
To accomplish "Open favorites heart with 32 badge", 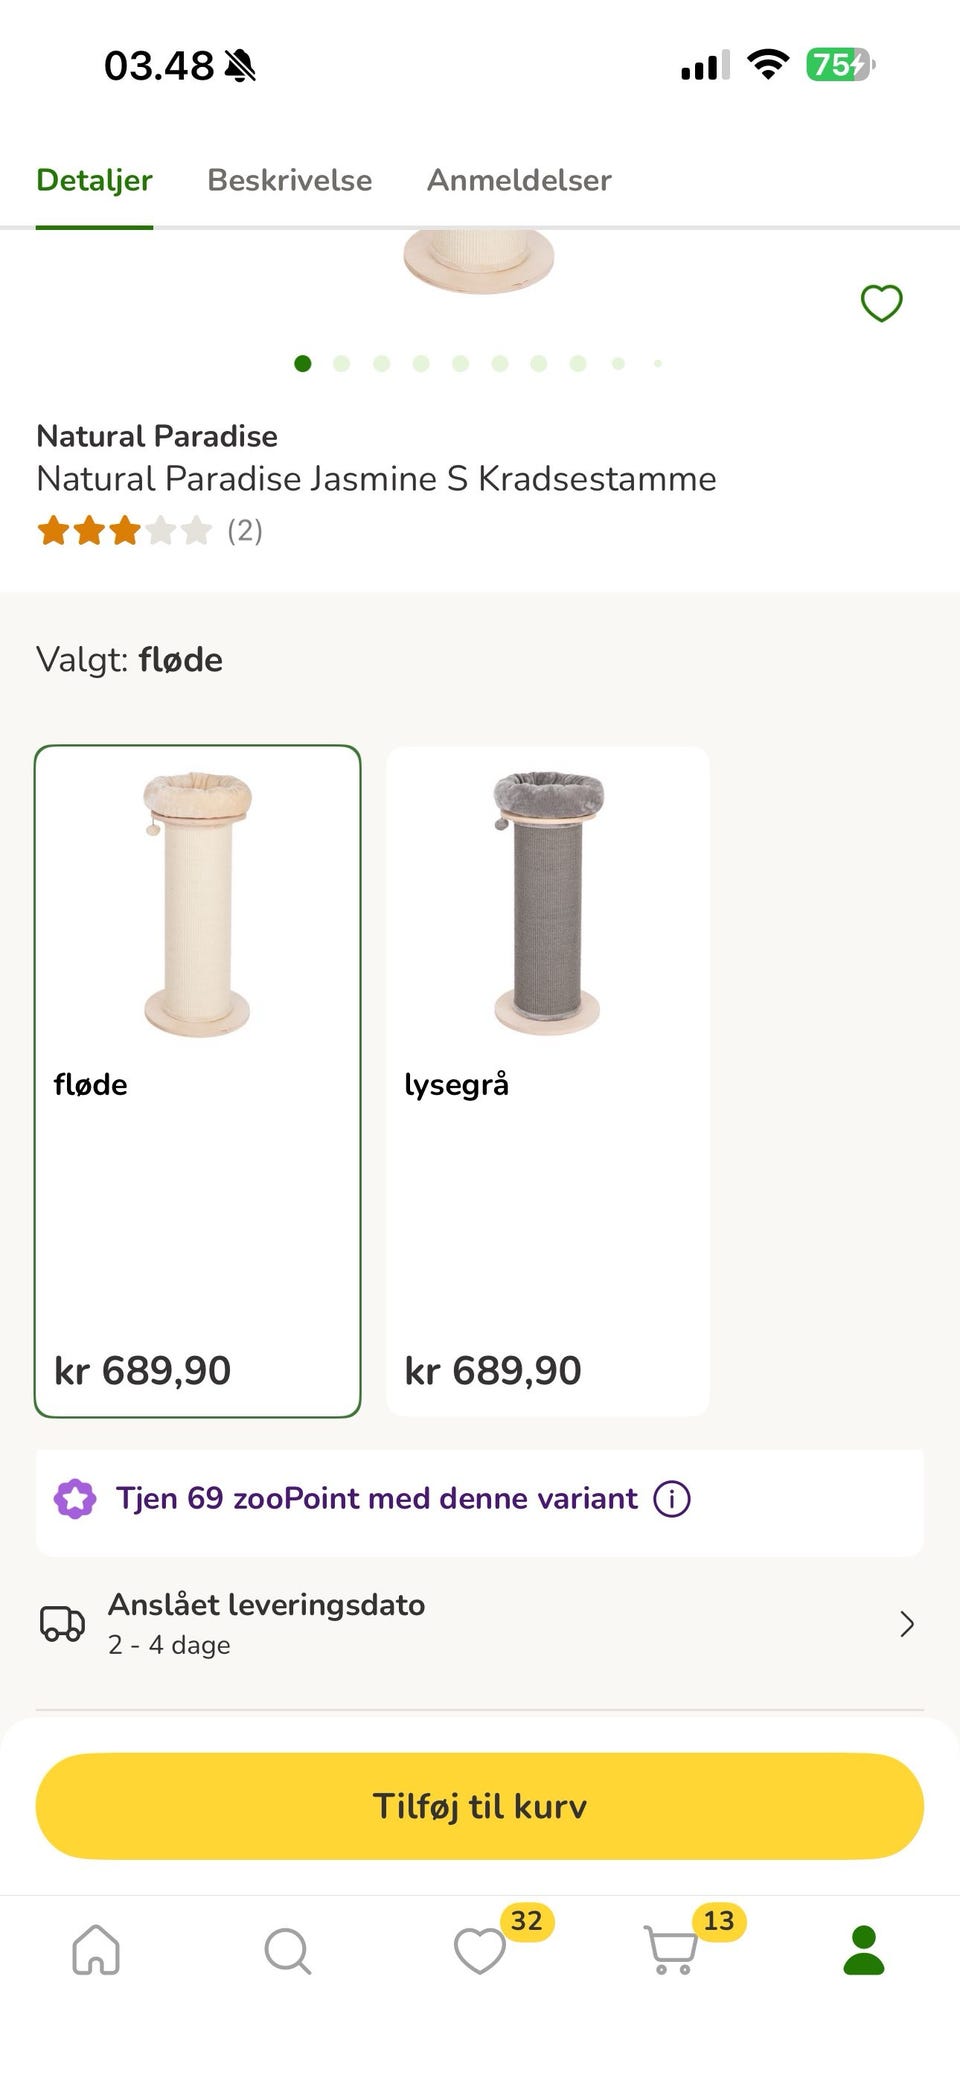I will [x=480, y=1950].
